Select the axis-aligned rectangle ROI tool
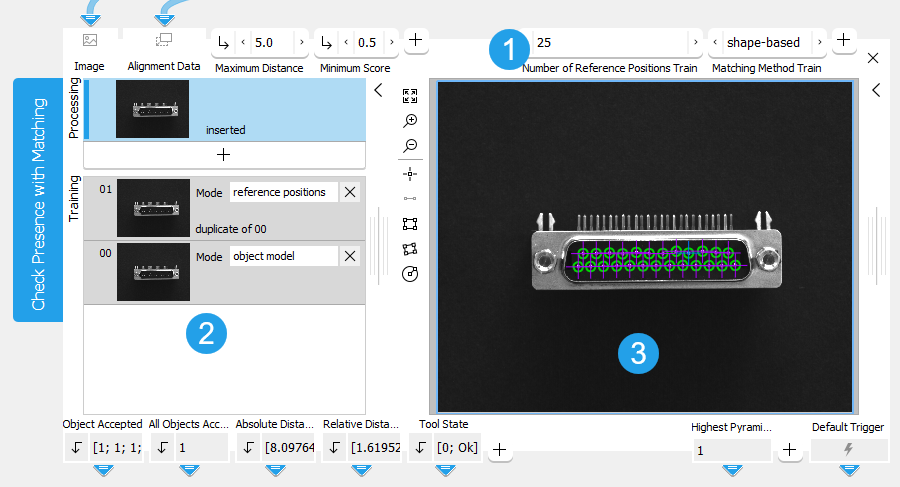The width and height of the screenshot is (900, 487). [x=410, y=223]
